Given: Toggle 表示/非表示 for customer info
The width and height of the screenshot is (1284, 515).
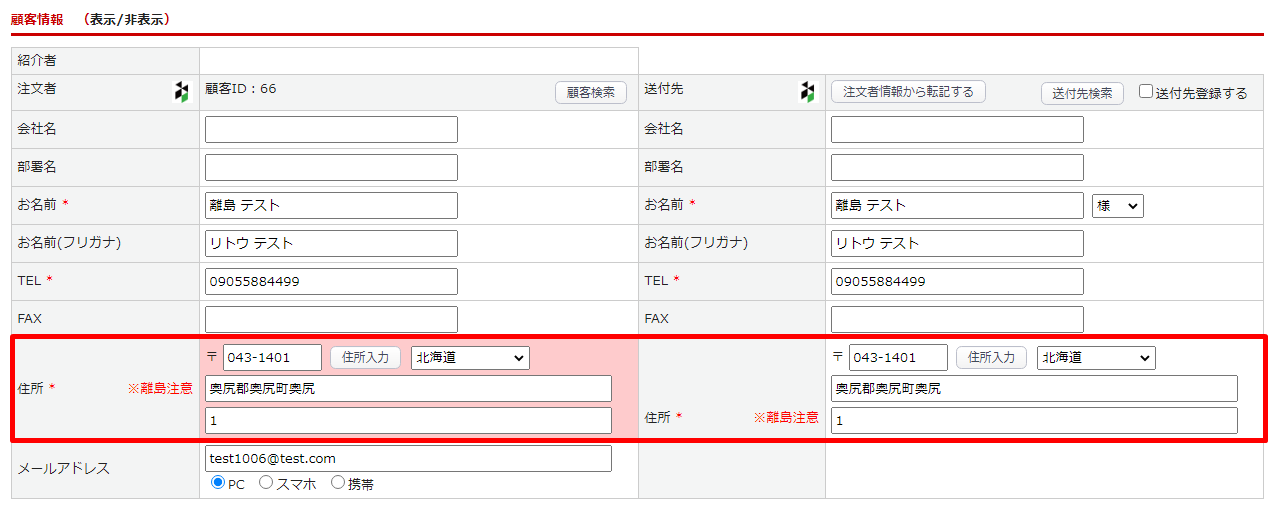Looking at the screenshot, I should pos(127,19).
